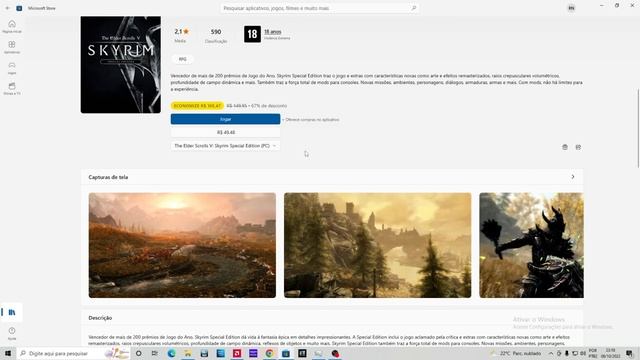
Task: Open Filmes e TV in the sidebar
Action: (12, 89)
